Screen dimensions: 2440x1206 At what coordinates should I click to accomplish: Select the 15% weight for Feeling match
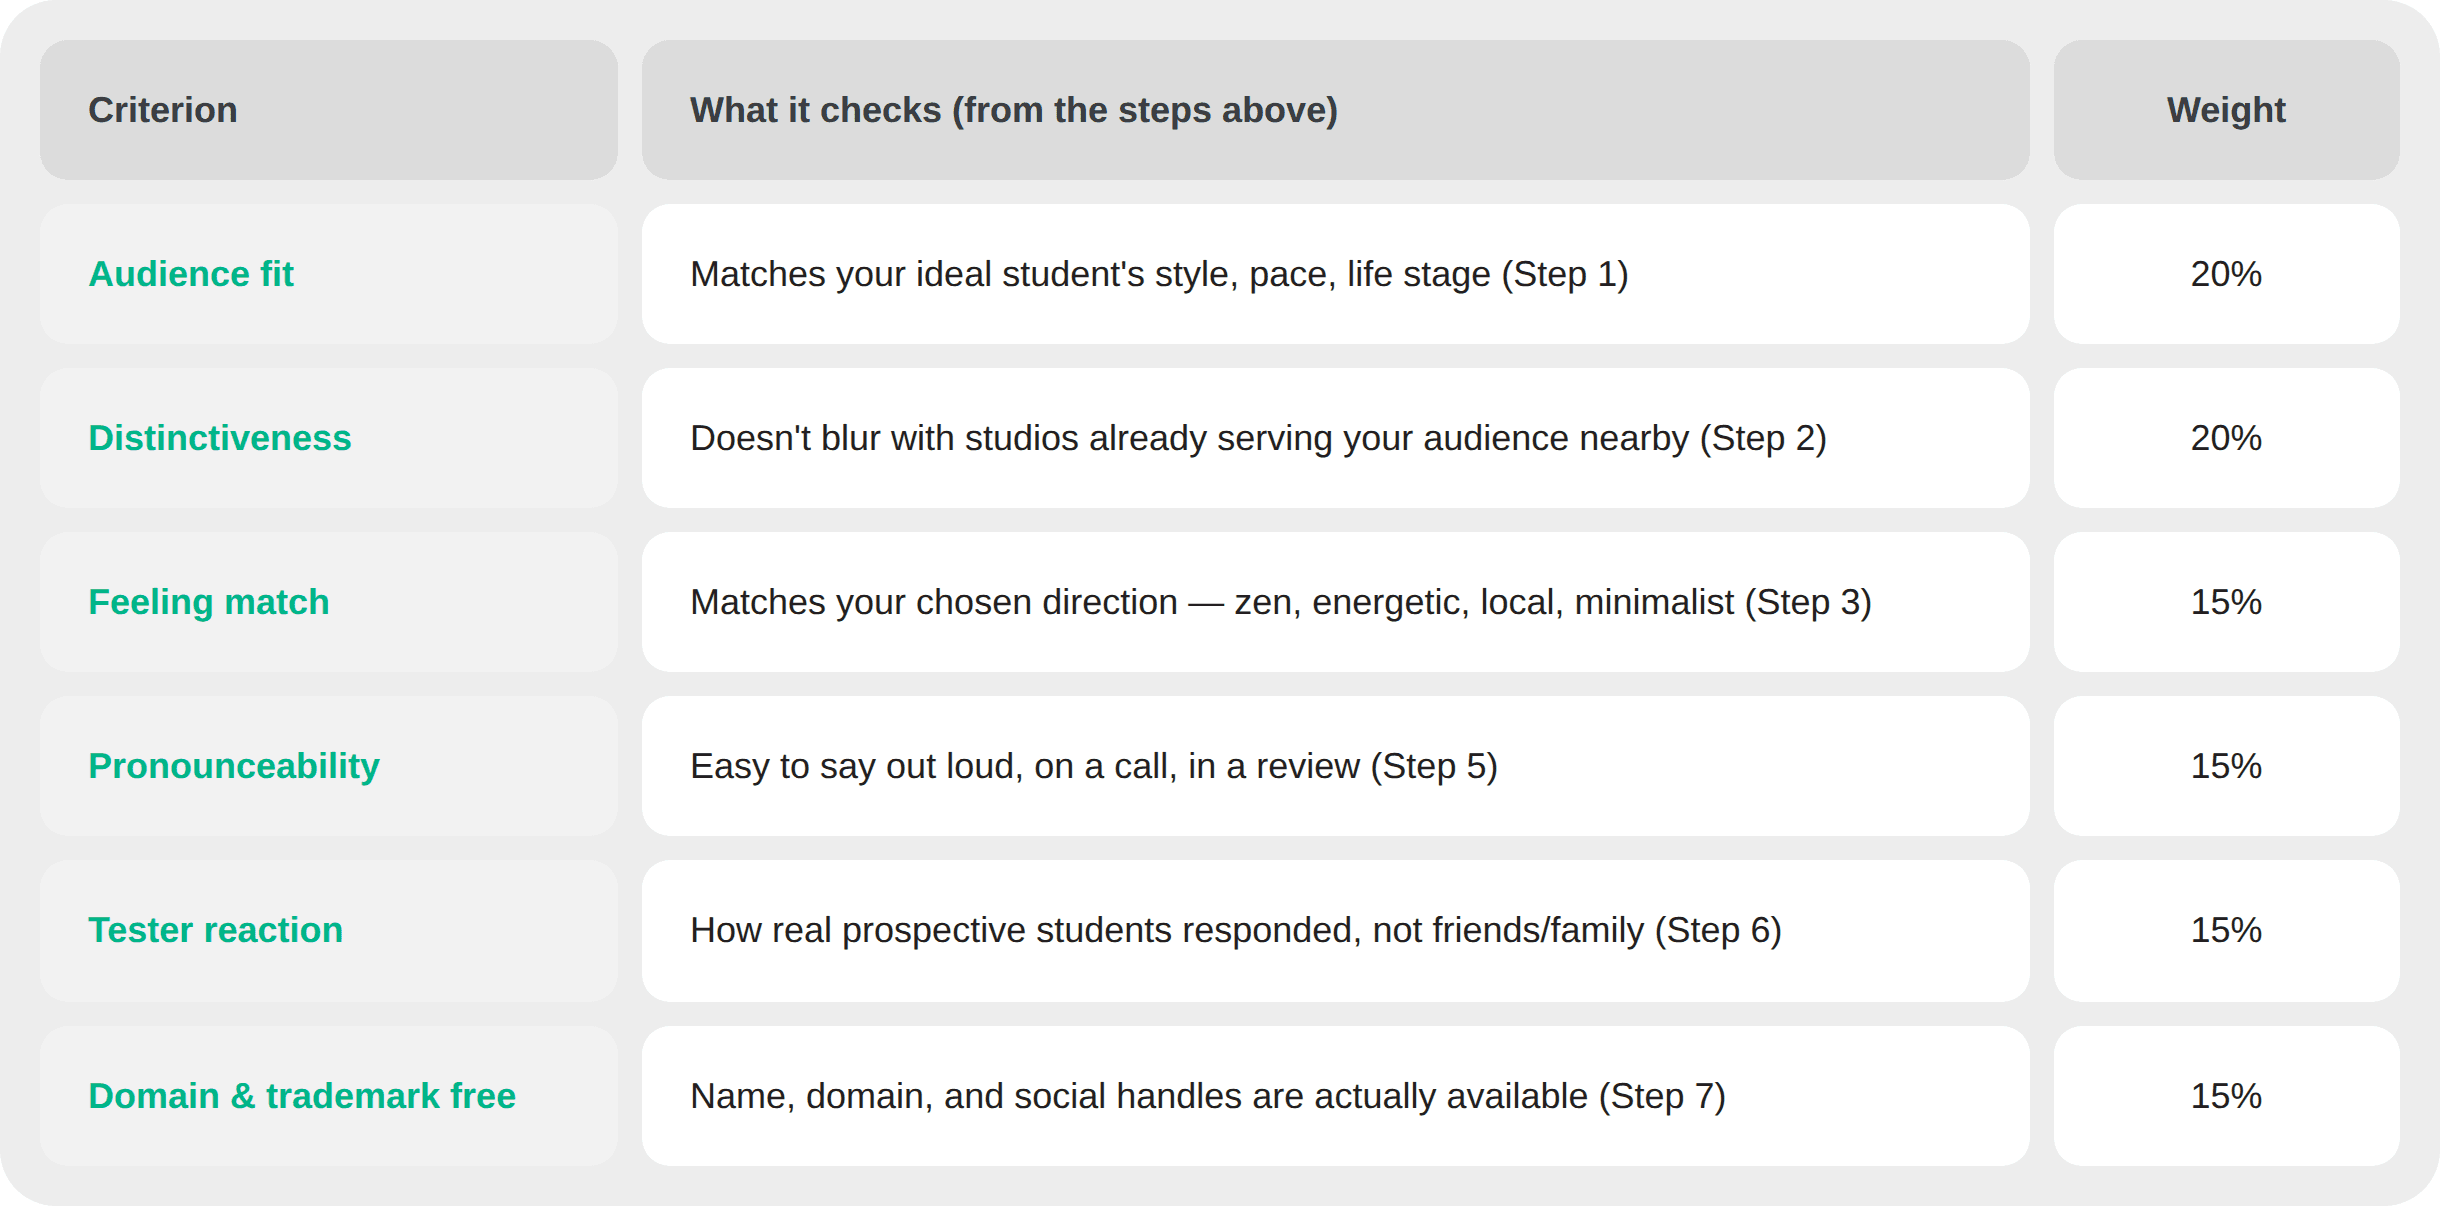click(x=2226, y=602)
